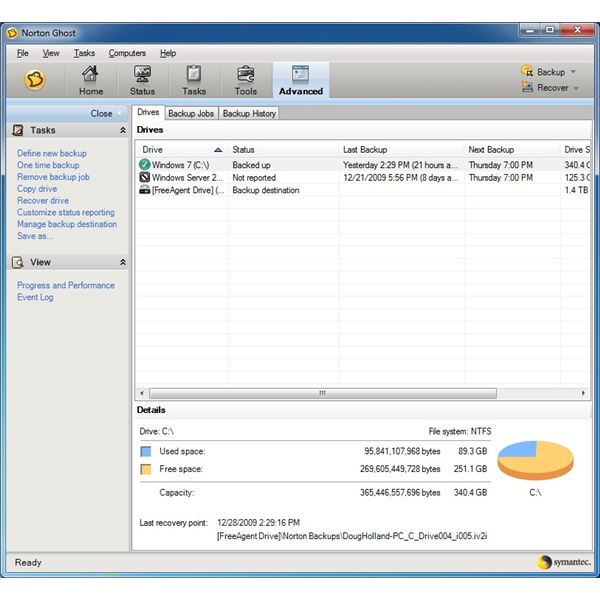Collapse the Tasks panel section
This screenshot has height=600, width=600.
[123, 130]
